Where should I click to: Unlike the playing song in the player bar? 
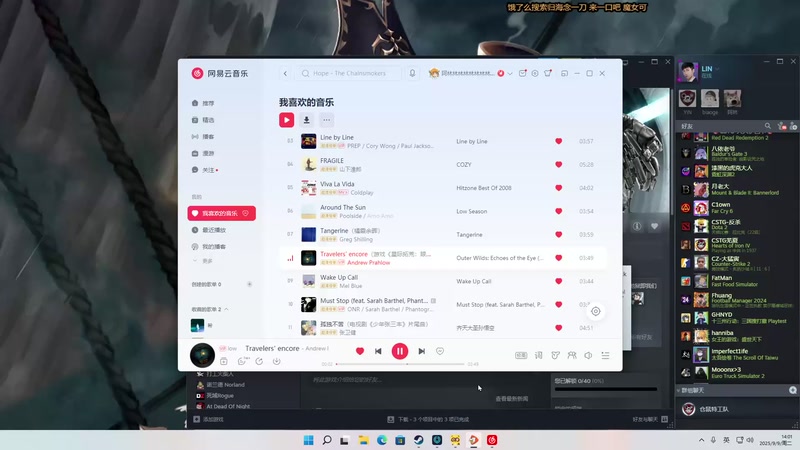[360, 351]
